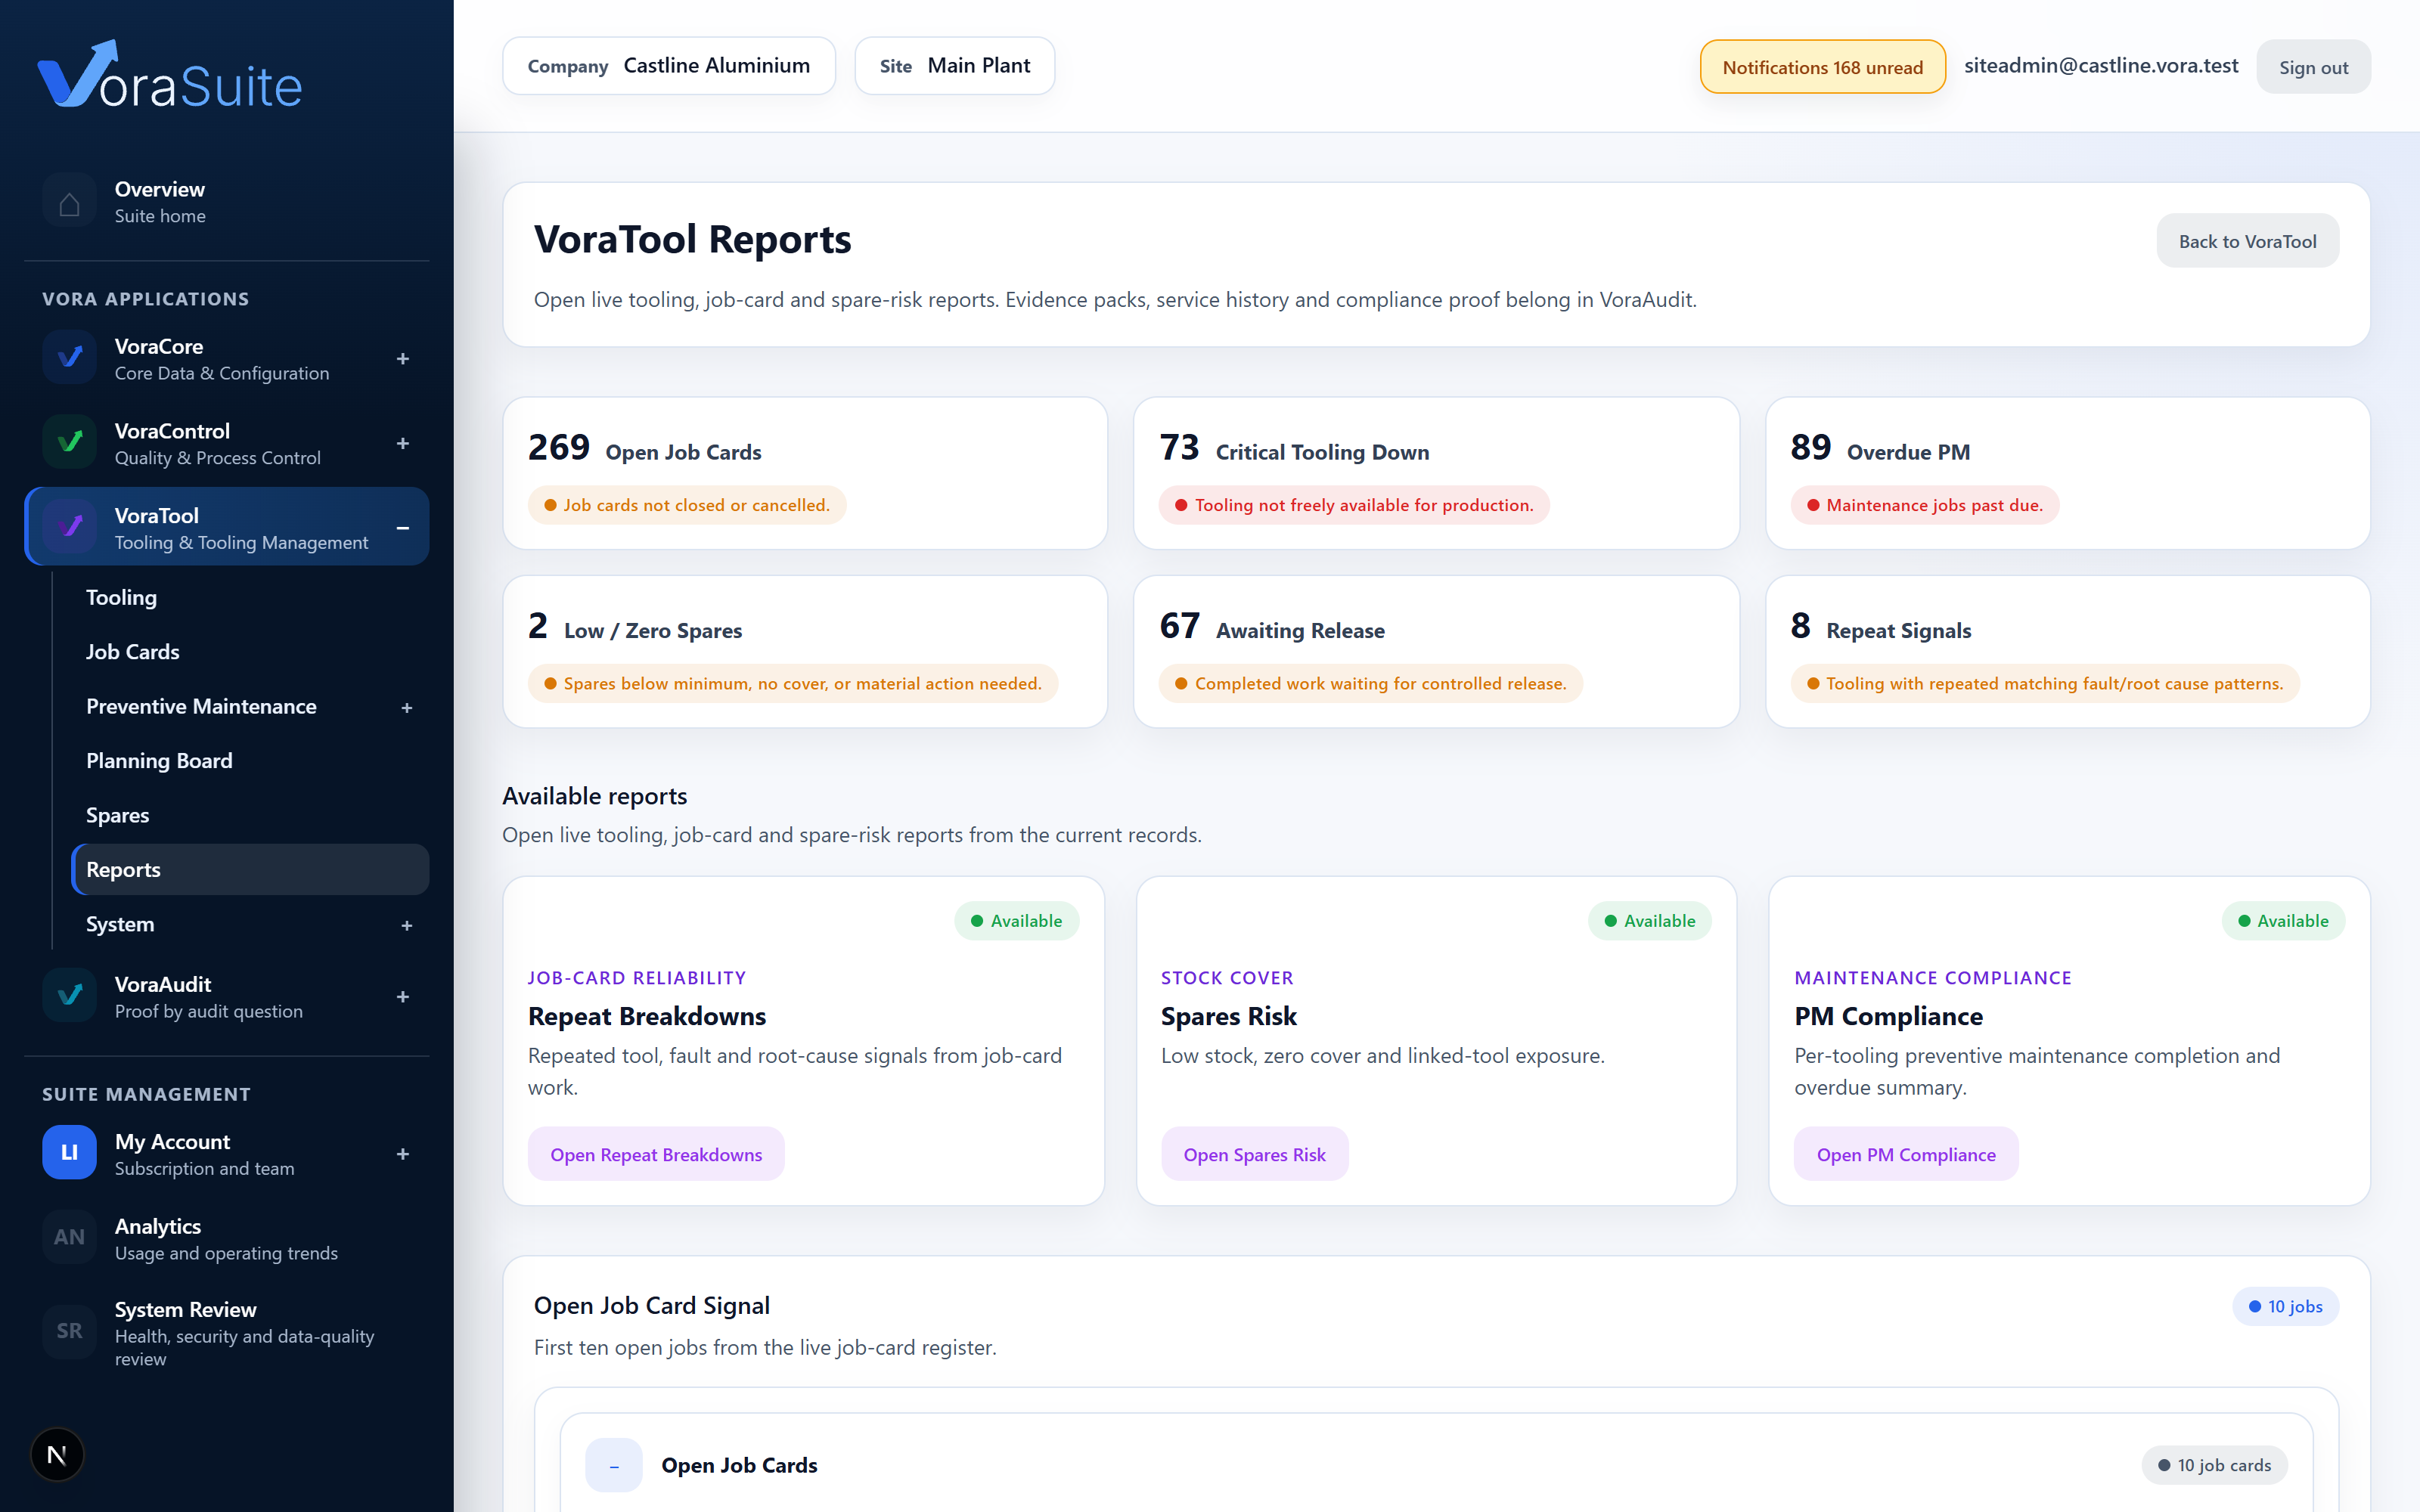Open the 8 Repeat Signals card

2067,651
